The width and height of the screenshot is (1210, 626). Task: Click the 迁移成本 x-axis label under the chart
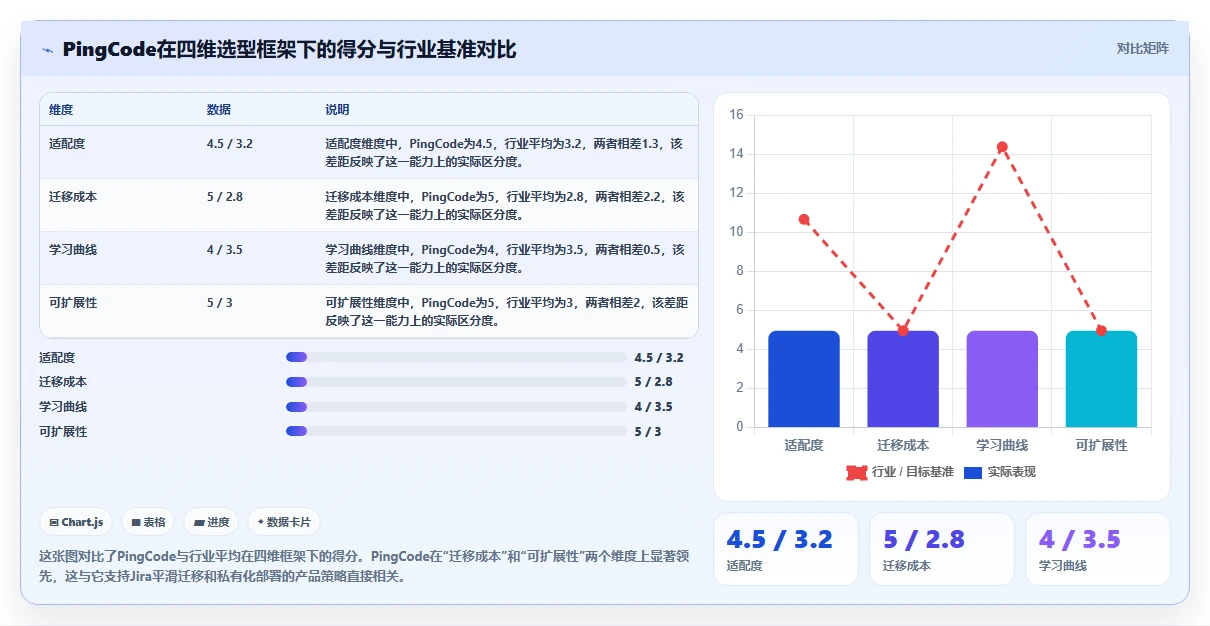[x=903, y=445]
